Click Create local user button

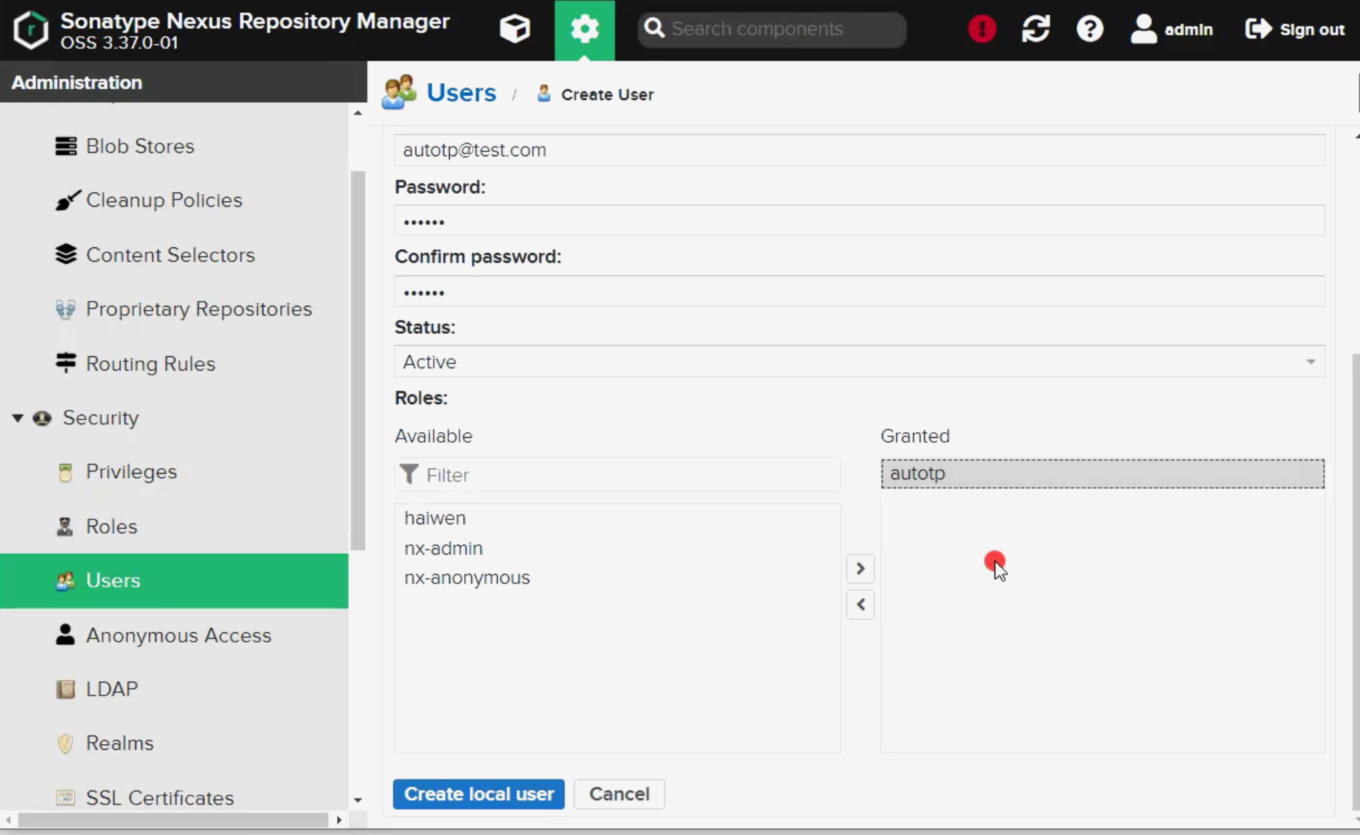pos(479,794)
